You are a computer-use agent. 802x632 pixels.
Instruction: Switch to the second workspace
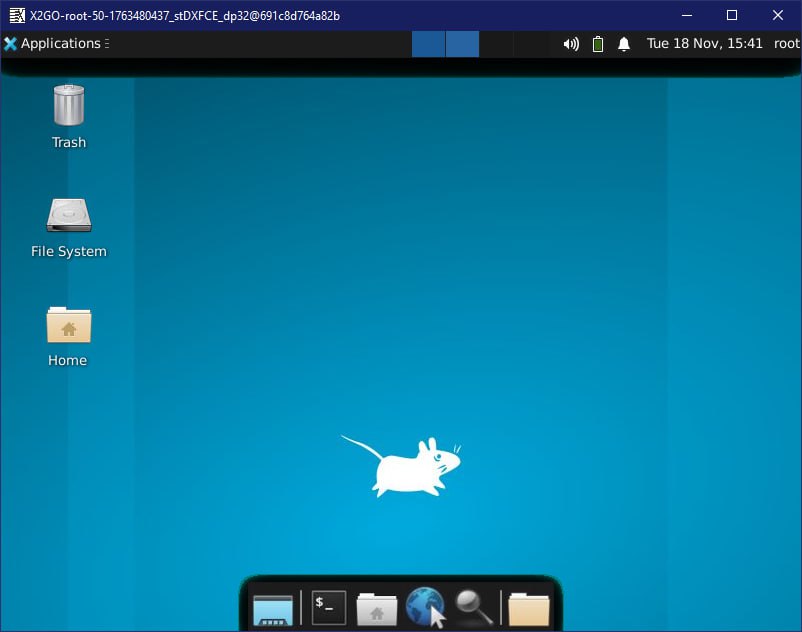click(x=462, y=44)
